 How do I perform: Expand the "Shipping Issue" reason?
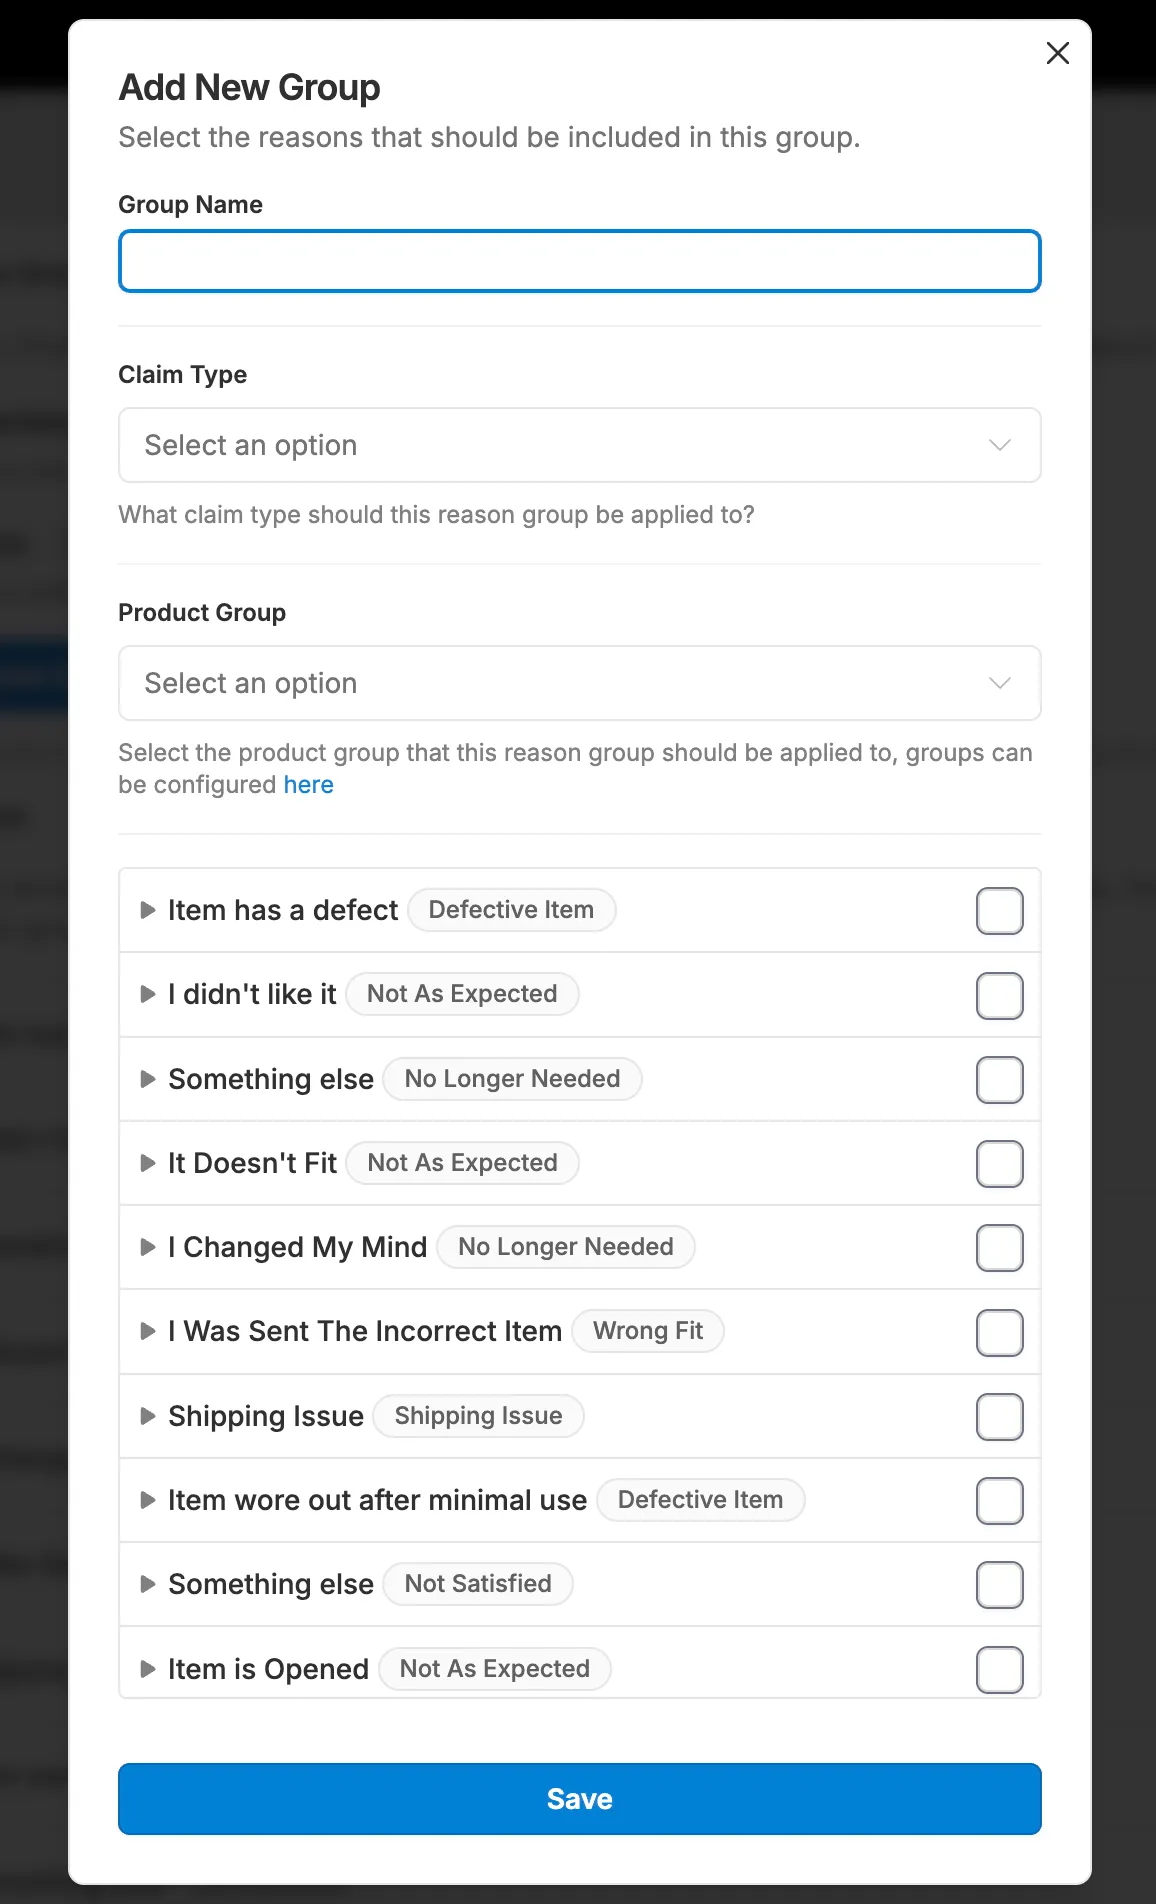coord(147,1416)
